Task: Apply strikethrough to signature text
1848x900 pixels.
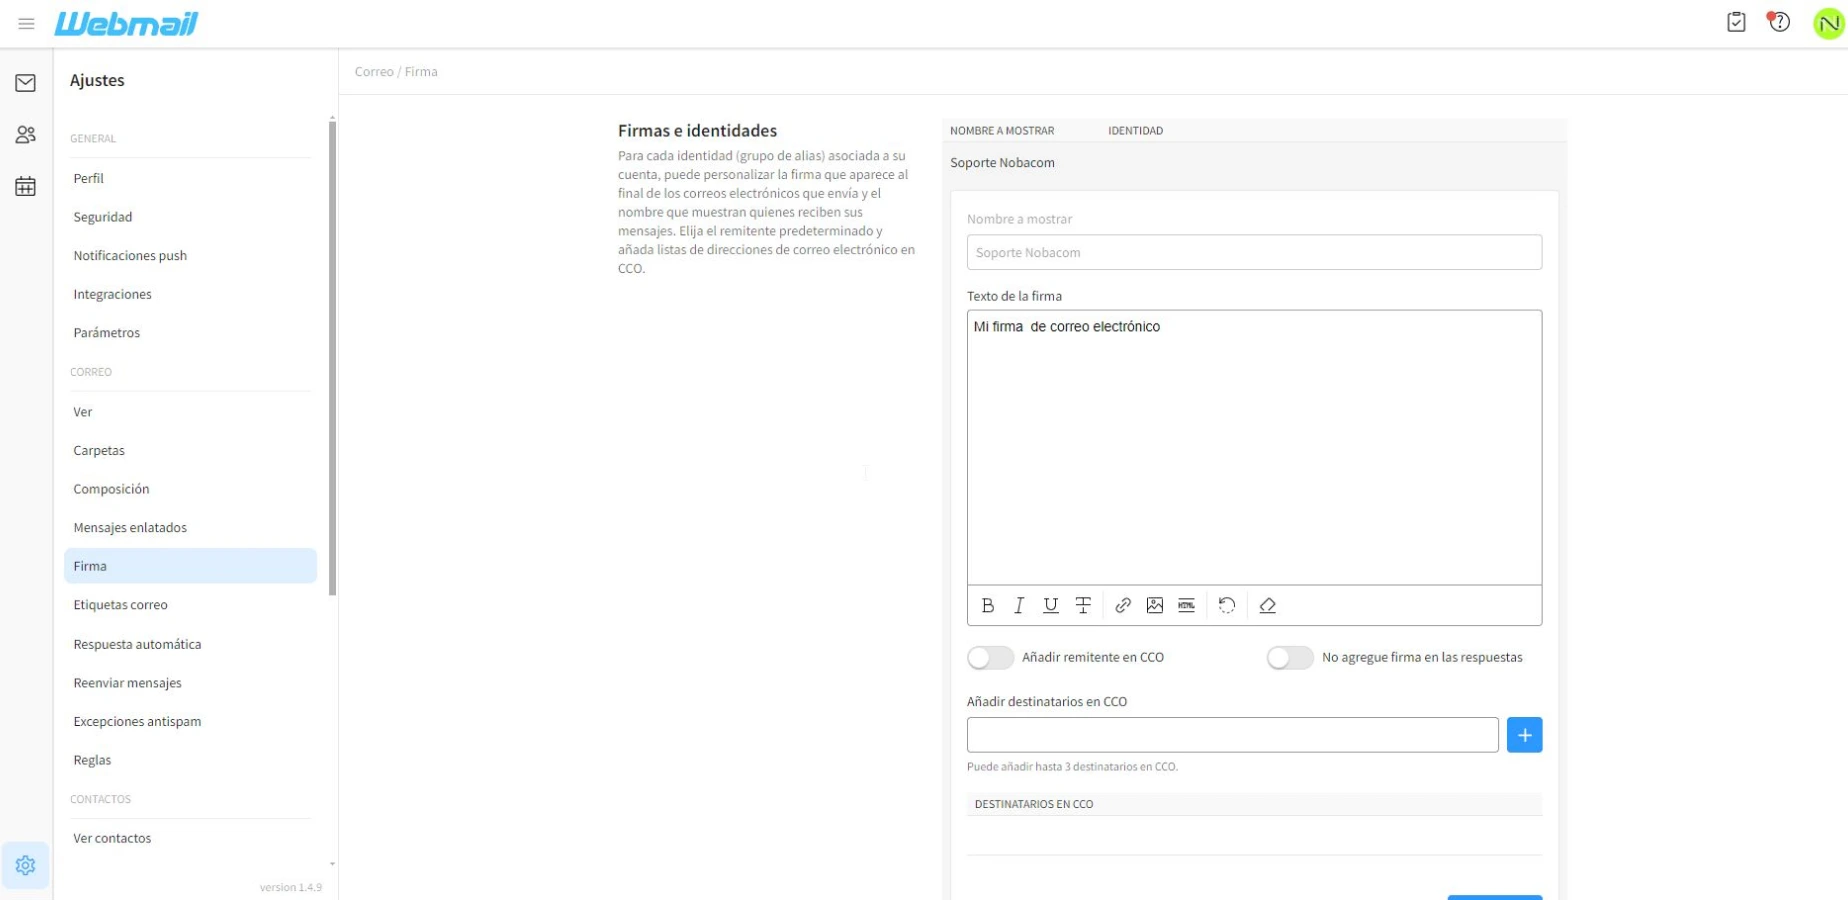Action: tap(1082, 605)
